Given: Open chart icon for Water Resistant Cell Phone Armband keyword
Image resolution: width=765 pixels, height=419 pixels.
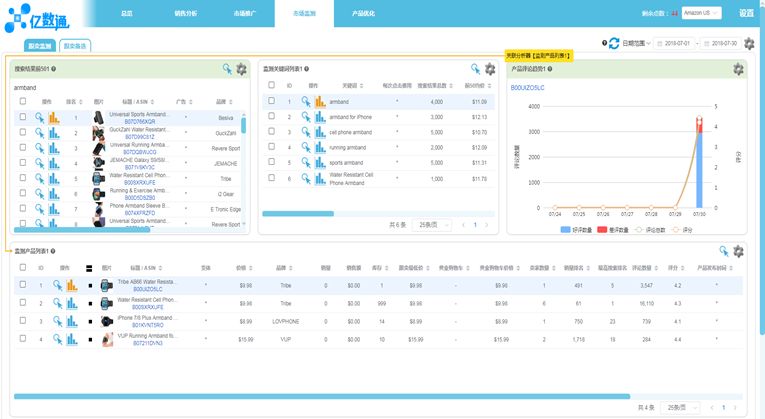Looking at the screenshot, I should 320,179.
